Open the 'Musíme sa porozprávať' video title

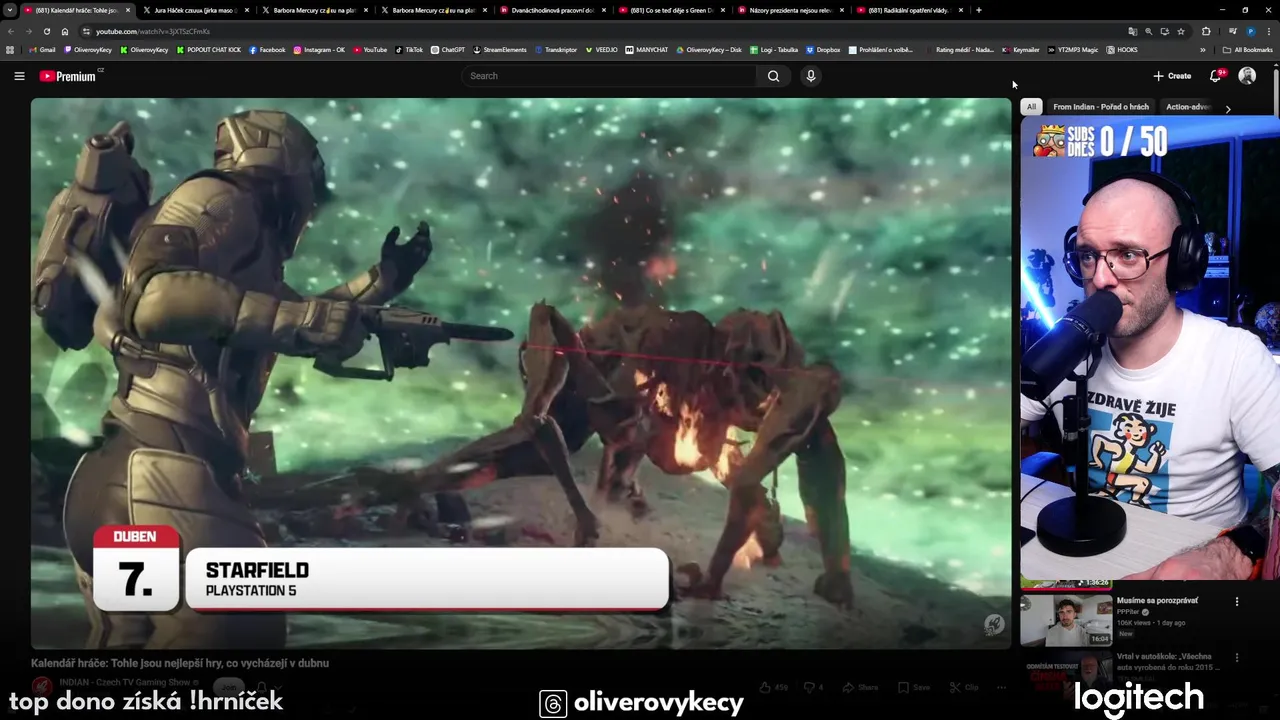point(1157,601)
